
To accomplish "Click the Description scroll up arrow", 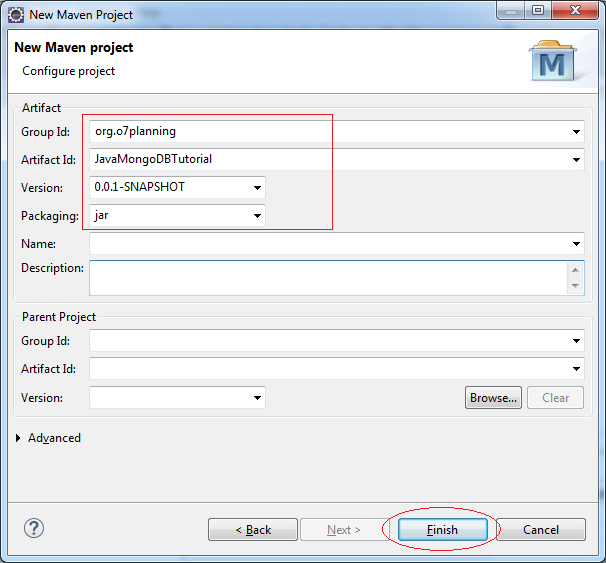I will point(575,270).
